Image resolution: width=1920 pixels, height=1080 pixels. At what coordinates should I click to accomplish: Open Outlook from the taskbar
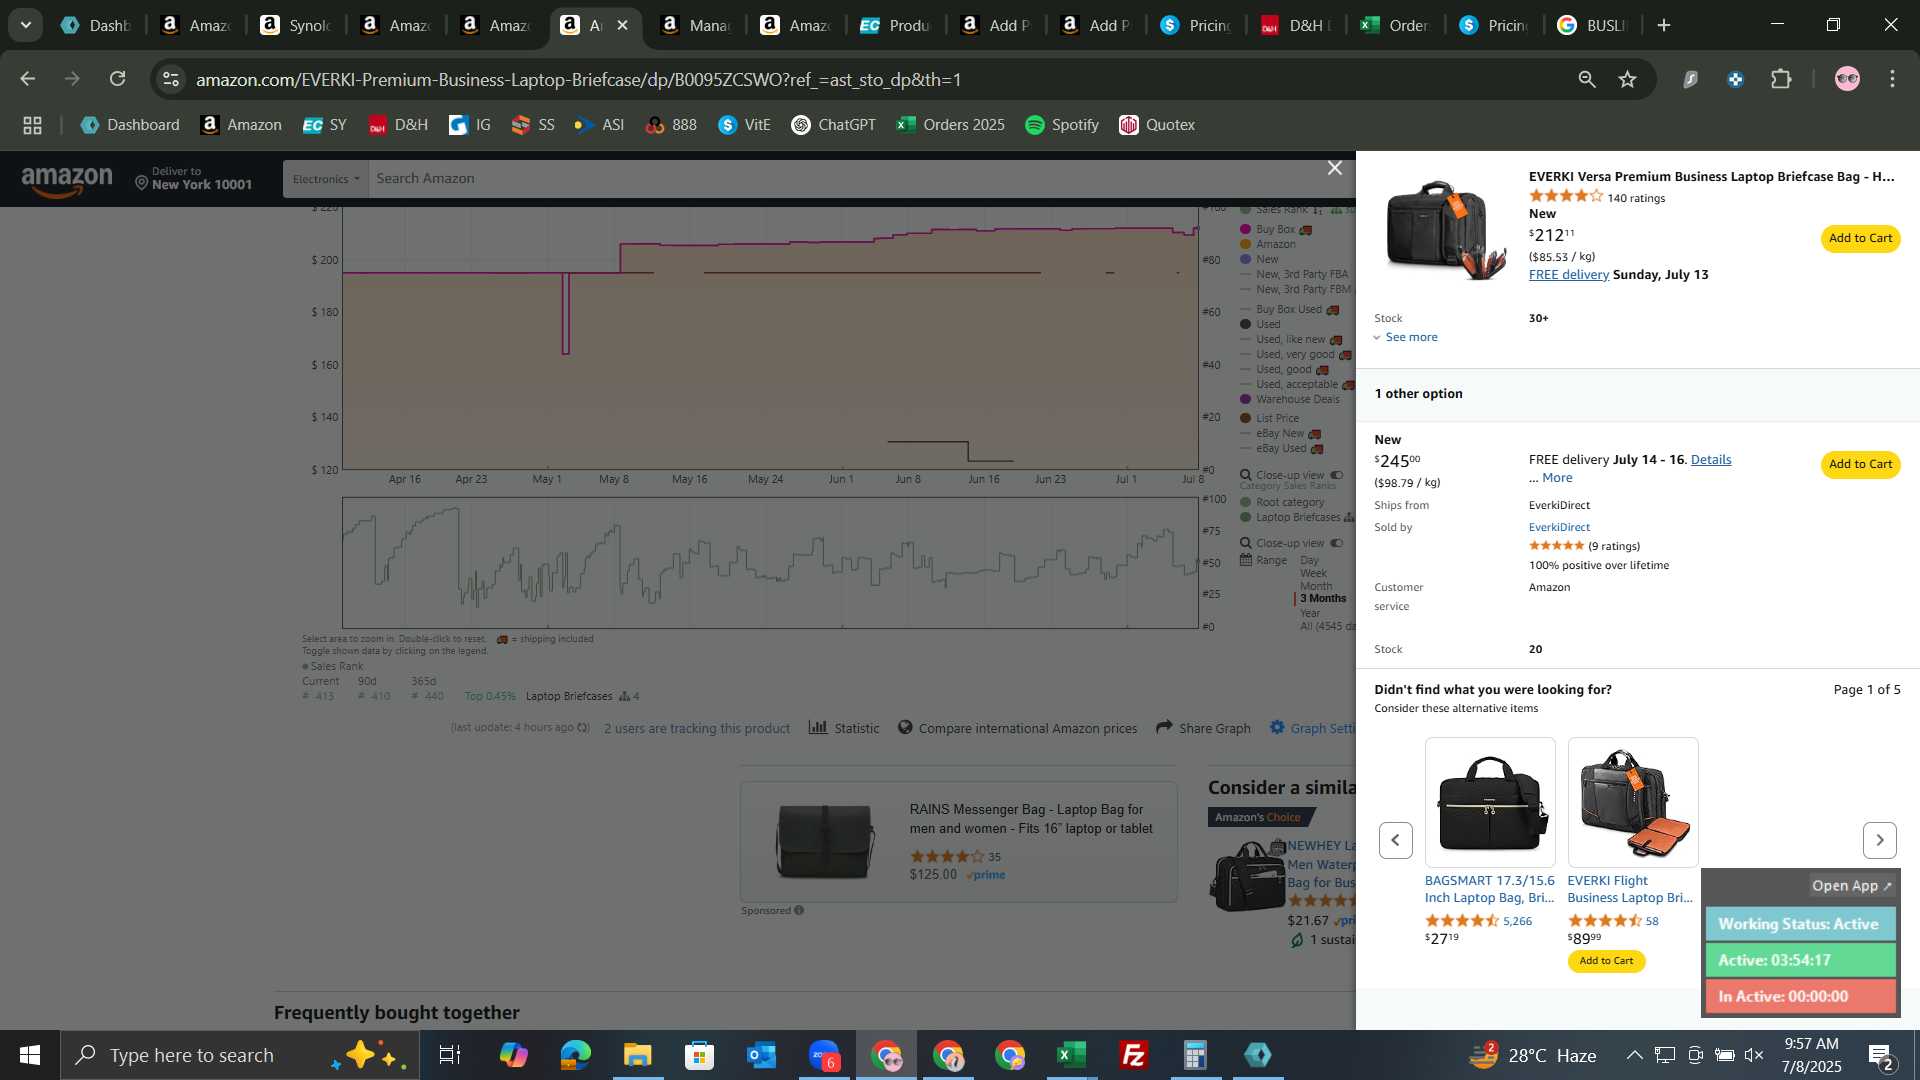pyautogui.click(x=761, y=1055)
